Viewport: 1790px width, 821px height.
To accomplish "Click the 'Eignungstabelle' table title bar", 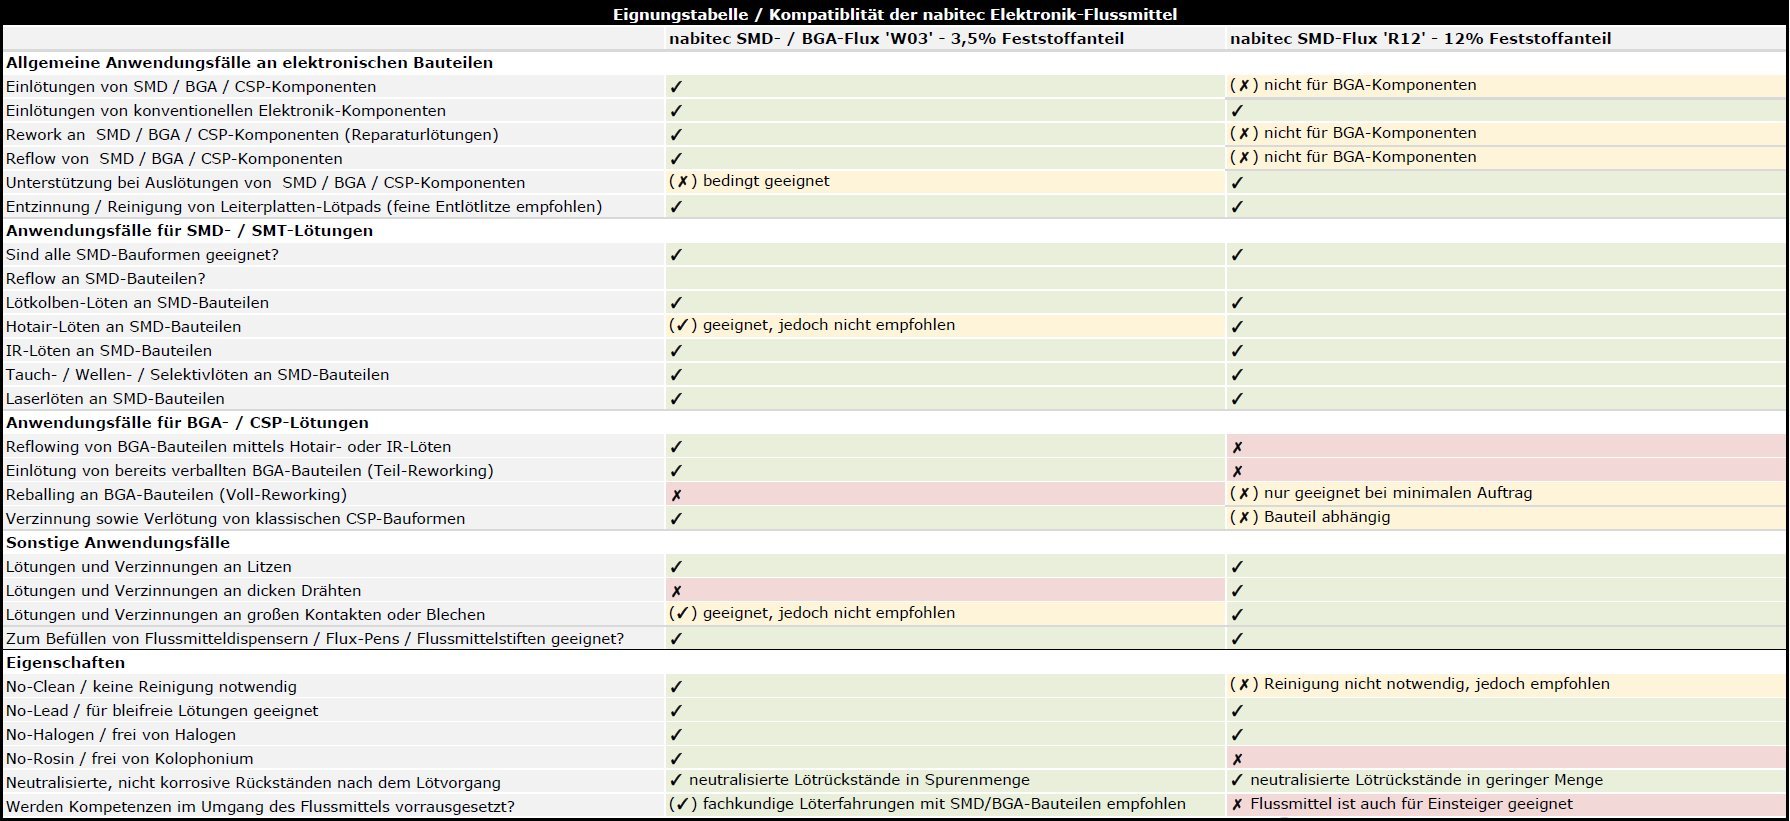I will pyautogui.click(x=894, y=14).
